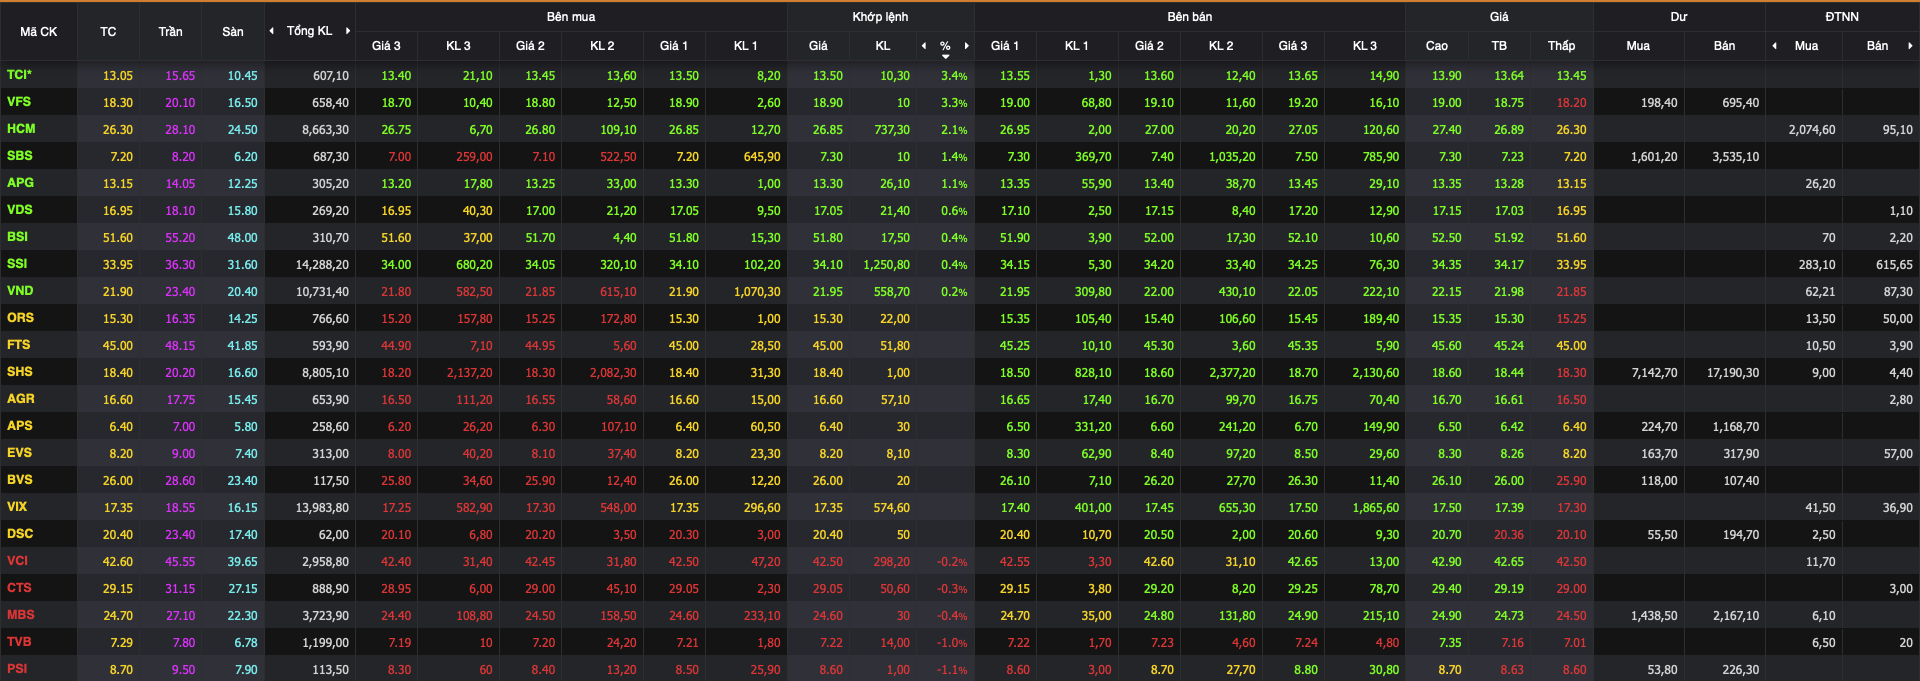Click the sort-descending indicator under the % header
The width and height of the screenshot is (1920, 681).
pyautogui.click(x=945, y=57)
